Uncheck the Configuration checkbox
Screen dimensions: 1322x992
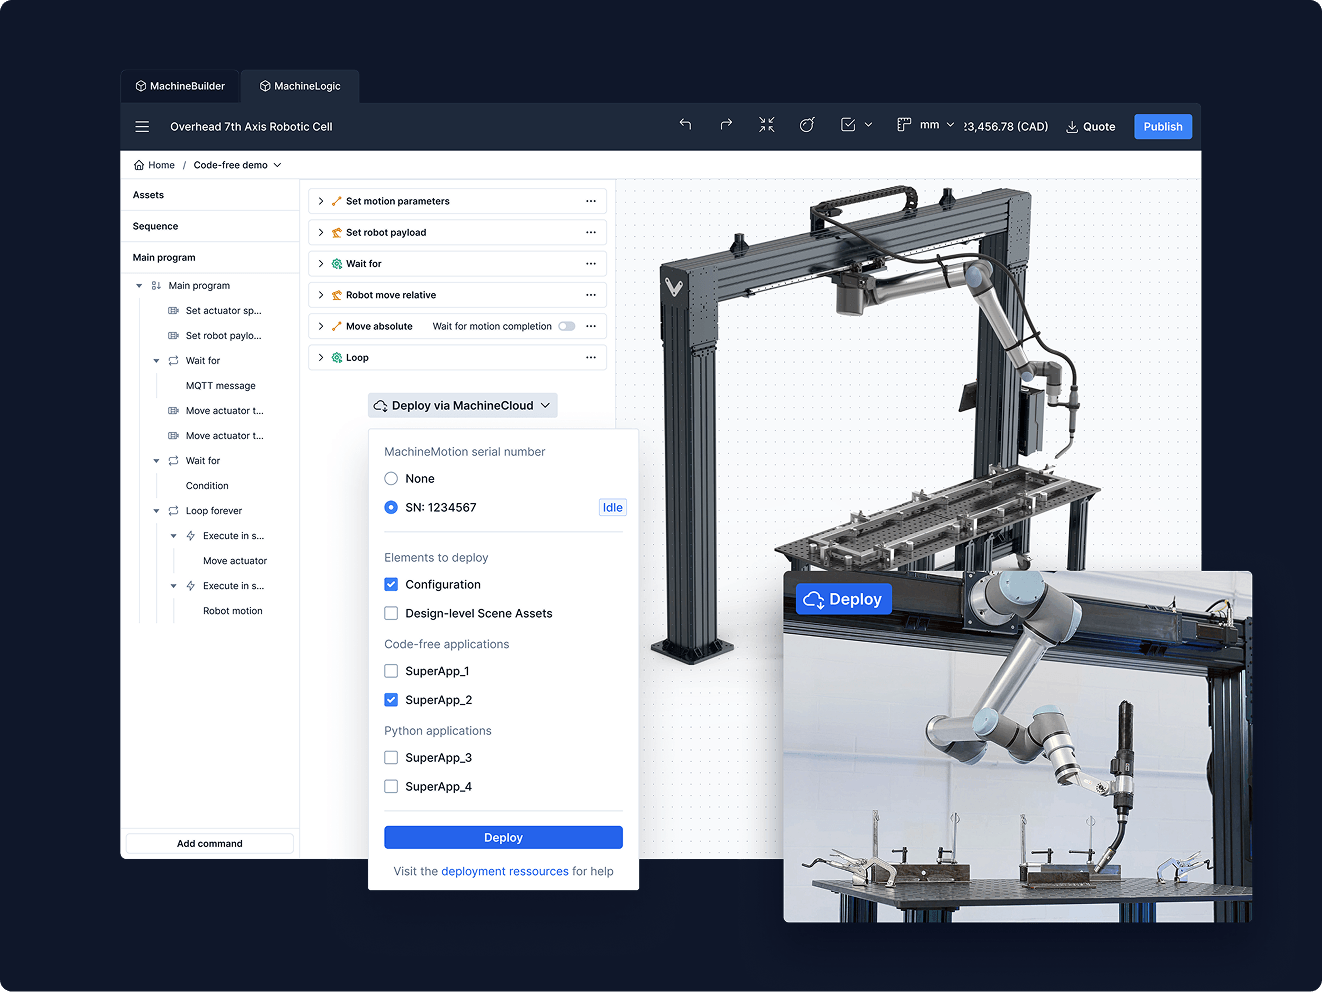(x=391, y=585)
